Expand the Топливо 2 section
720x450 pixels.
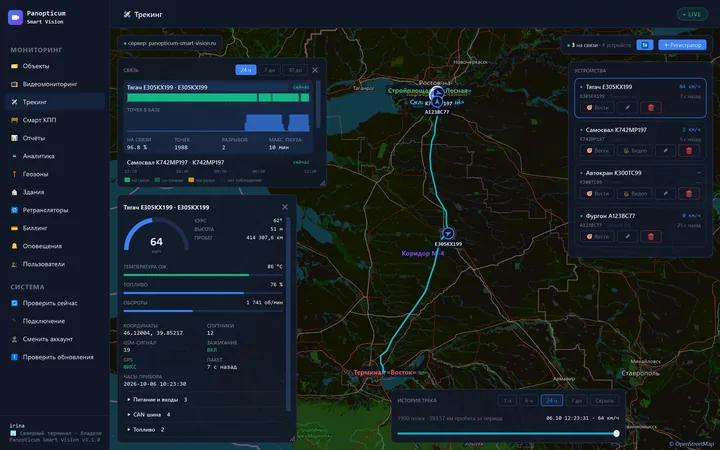pyautogui.click(x=203, y=430)
